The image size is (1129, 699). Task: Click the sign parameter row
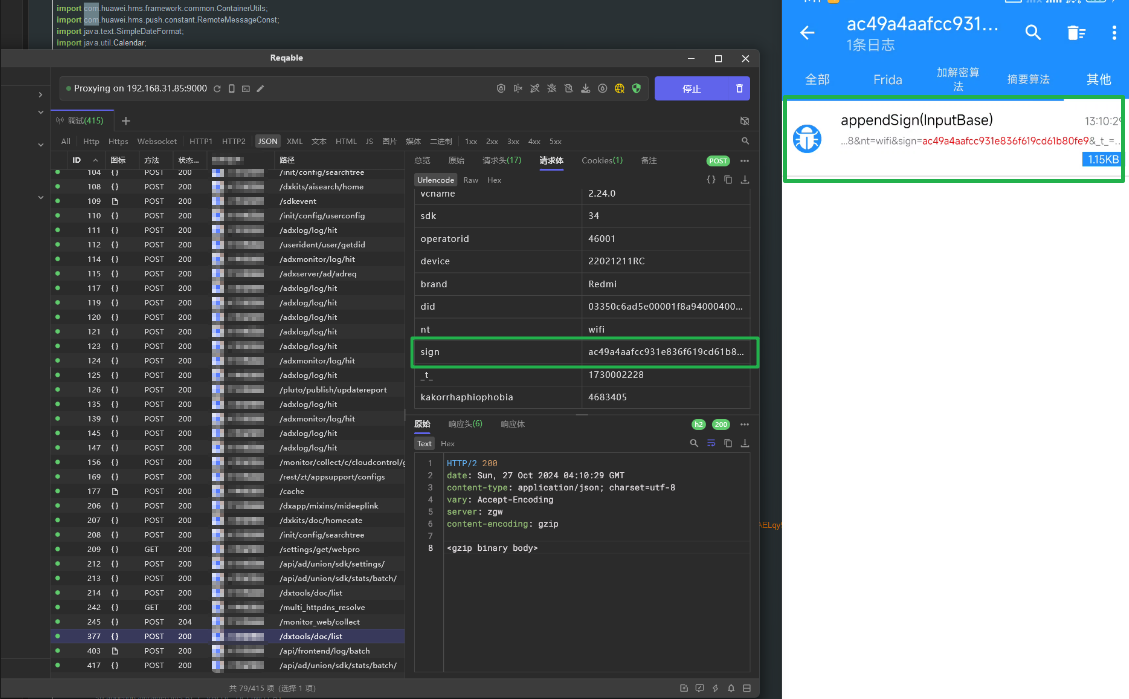coord(583,352)
